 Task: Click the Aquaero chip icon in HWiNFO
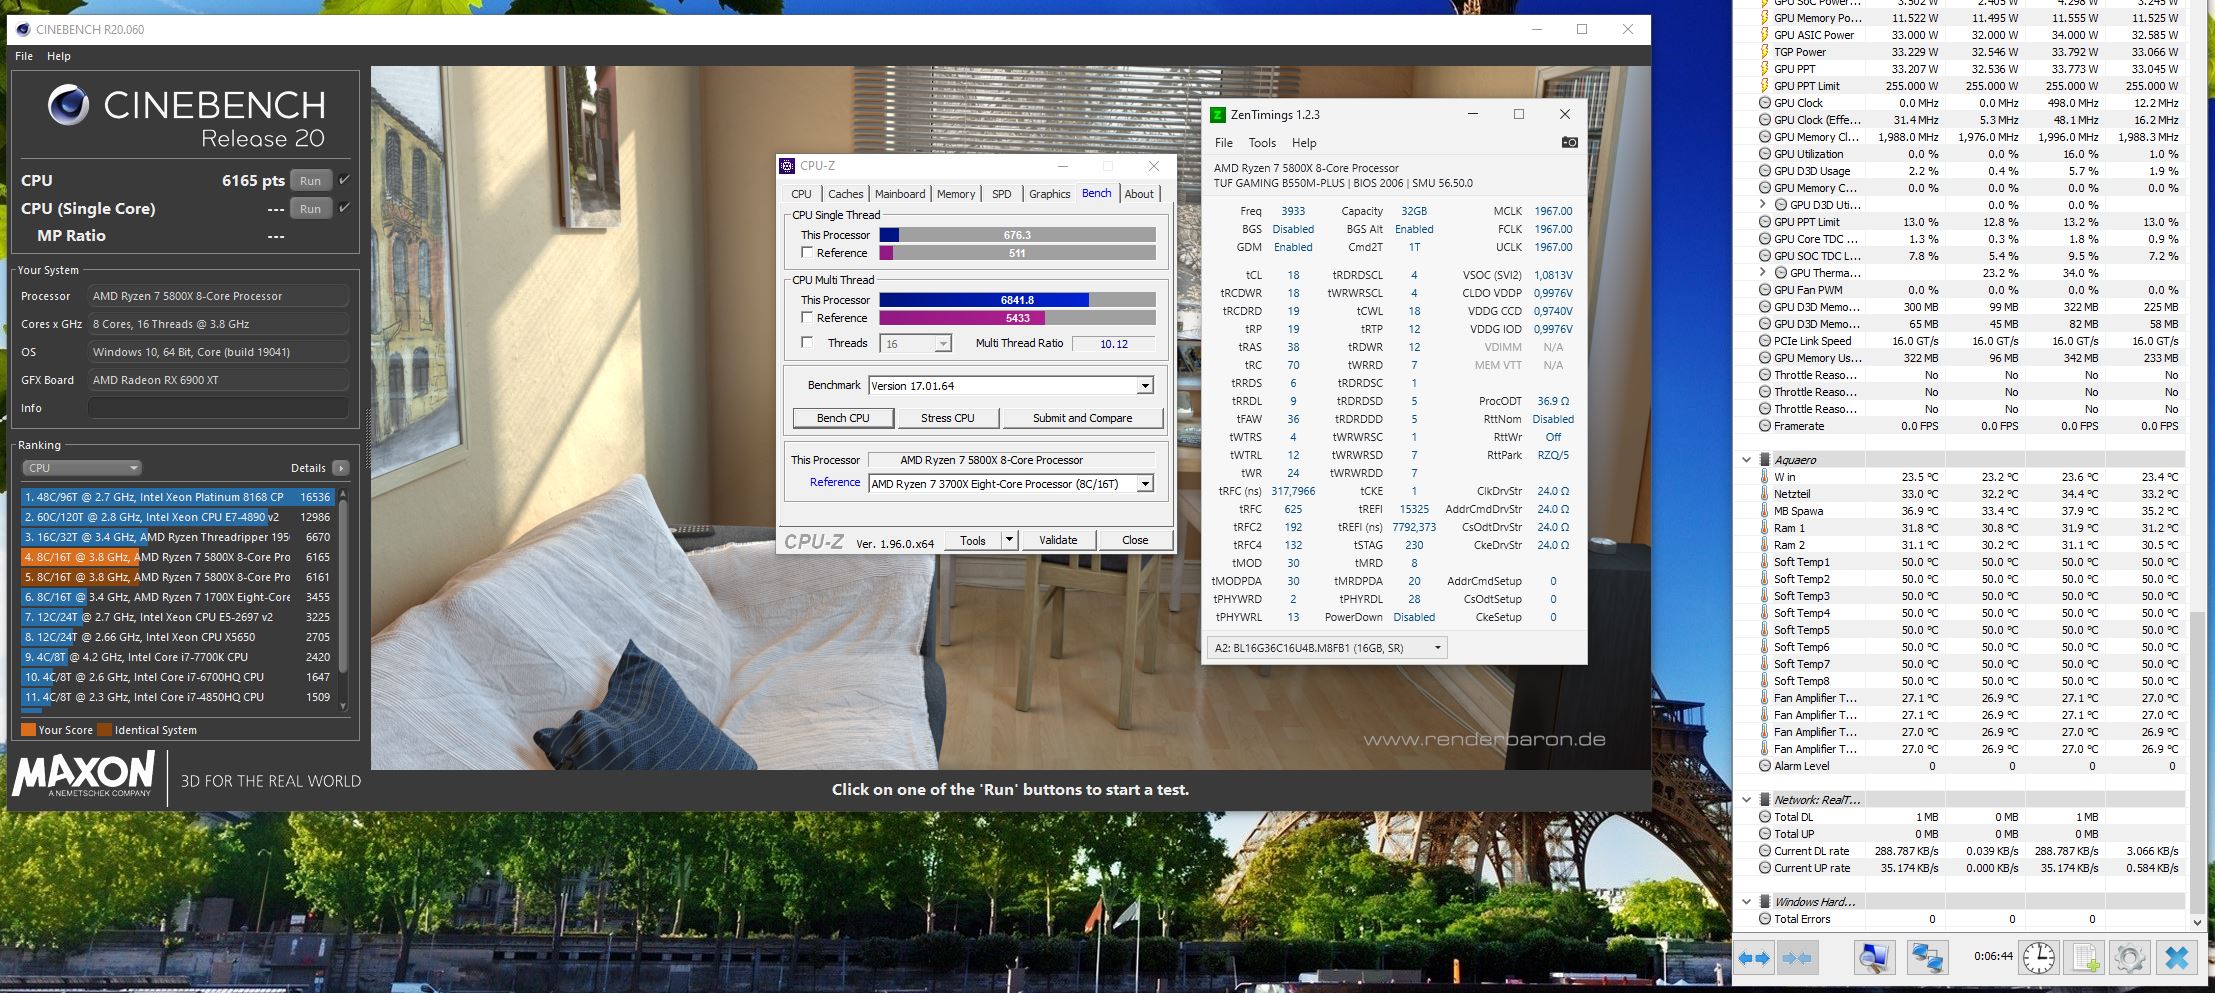click(x=1765, y=460)
